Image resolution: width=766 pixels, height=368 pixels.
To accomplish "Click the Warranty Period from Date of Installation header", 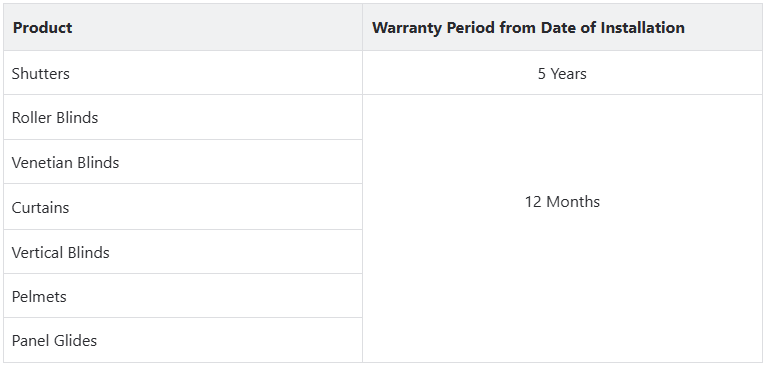I will click(562, 27).
